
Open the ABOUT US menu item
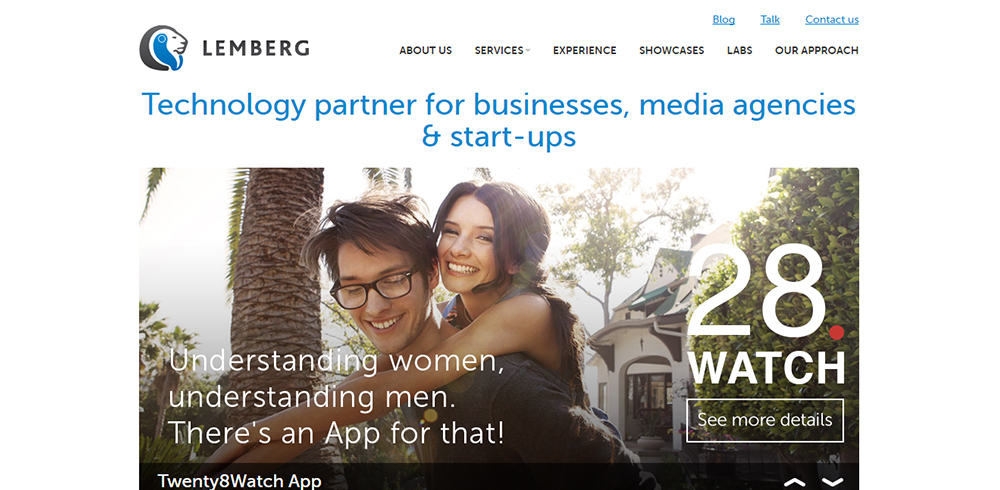click(425, 50)
